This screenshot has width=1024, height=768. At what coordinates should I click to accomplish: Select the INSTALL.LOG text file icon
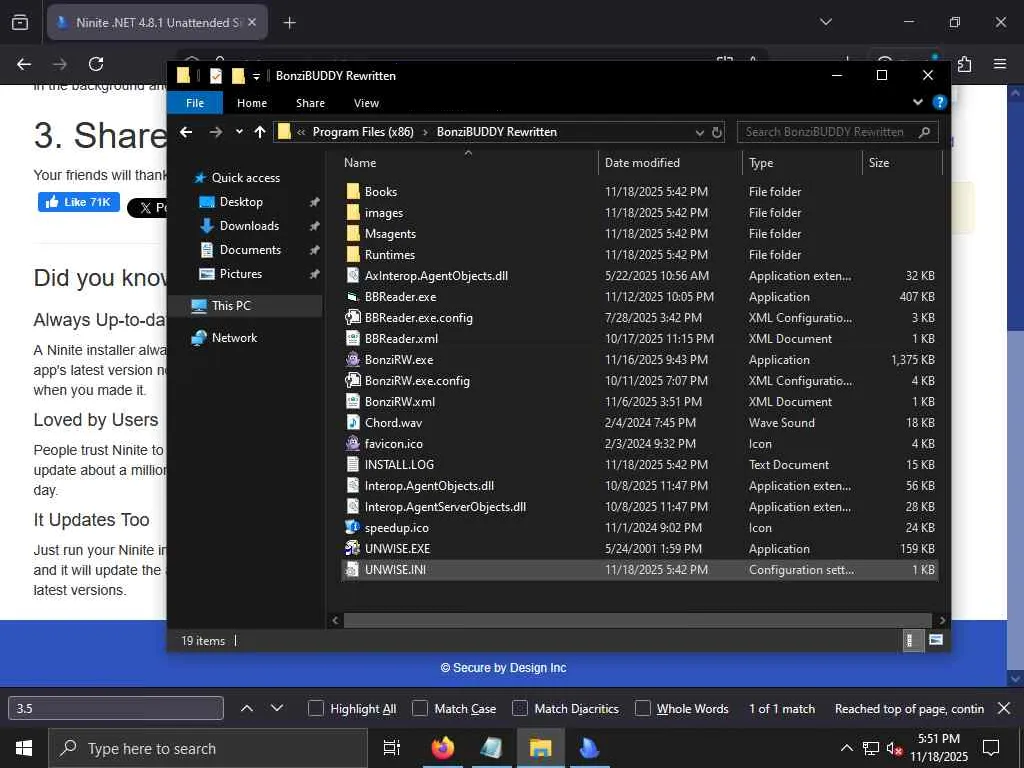point(353,464)
